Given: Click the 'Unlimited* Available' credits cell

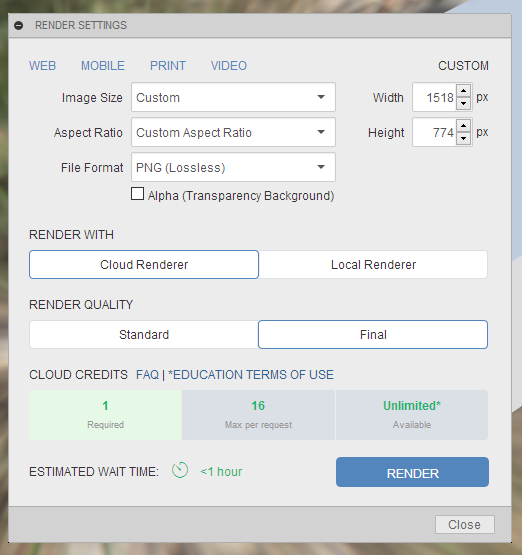Looking at the screenshot, I should (412, 415).
